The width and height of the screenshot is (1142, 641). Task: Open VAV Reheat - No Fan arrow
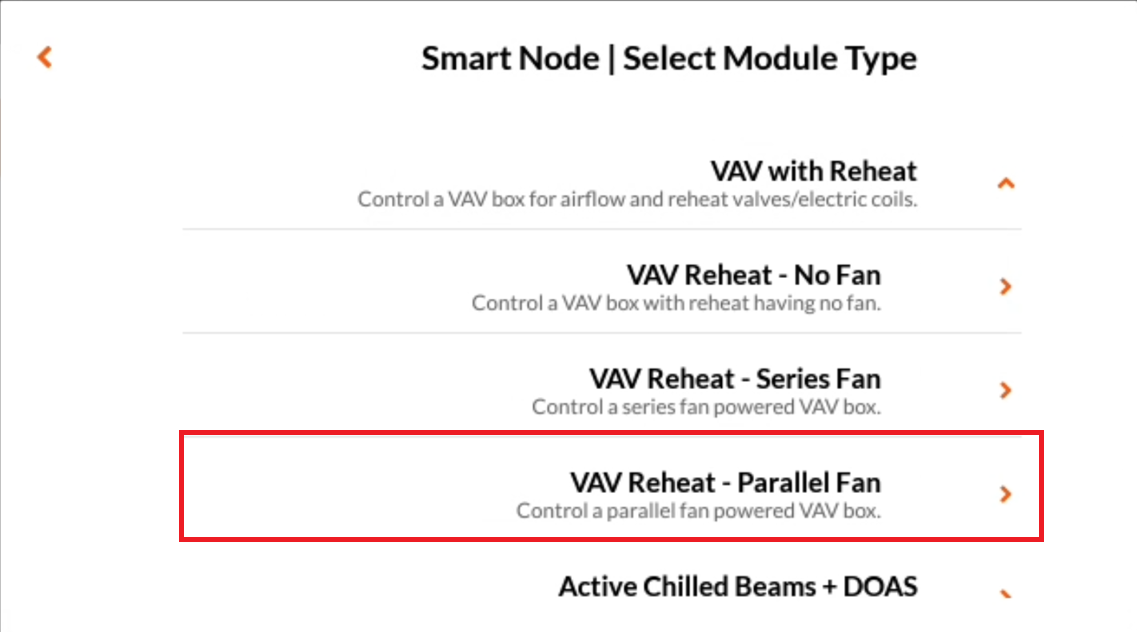click(x=1006, y=286)
